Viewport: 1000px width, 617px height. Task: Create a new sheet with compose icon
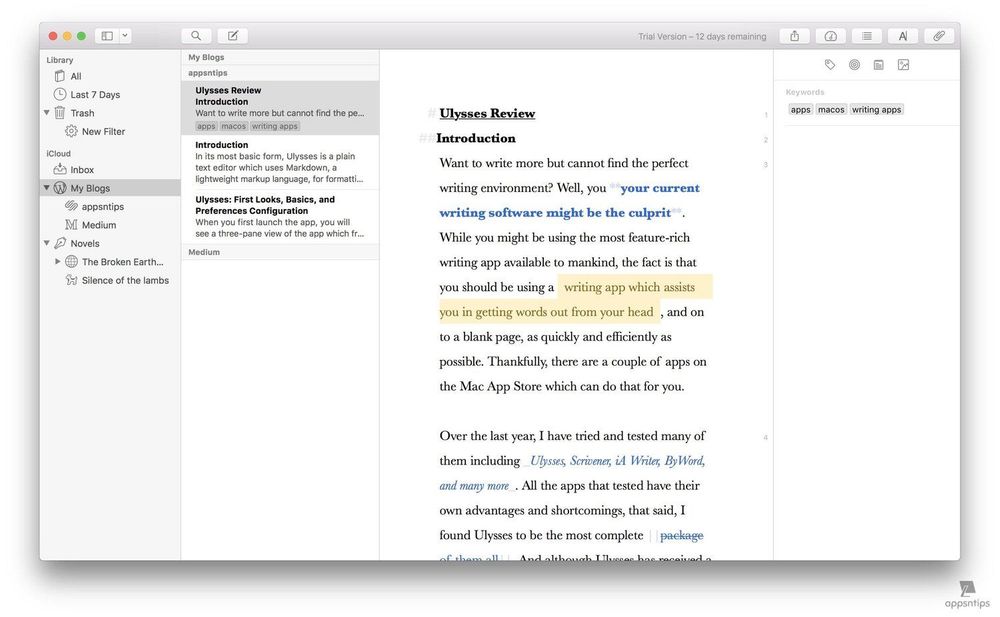coord(232,35)
